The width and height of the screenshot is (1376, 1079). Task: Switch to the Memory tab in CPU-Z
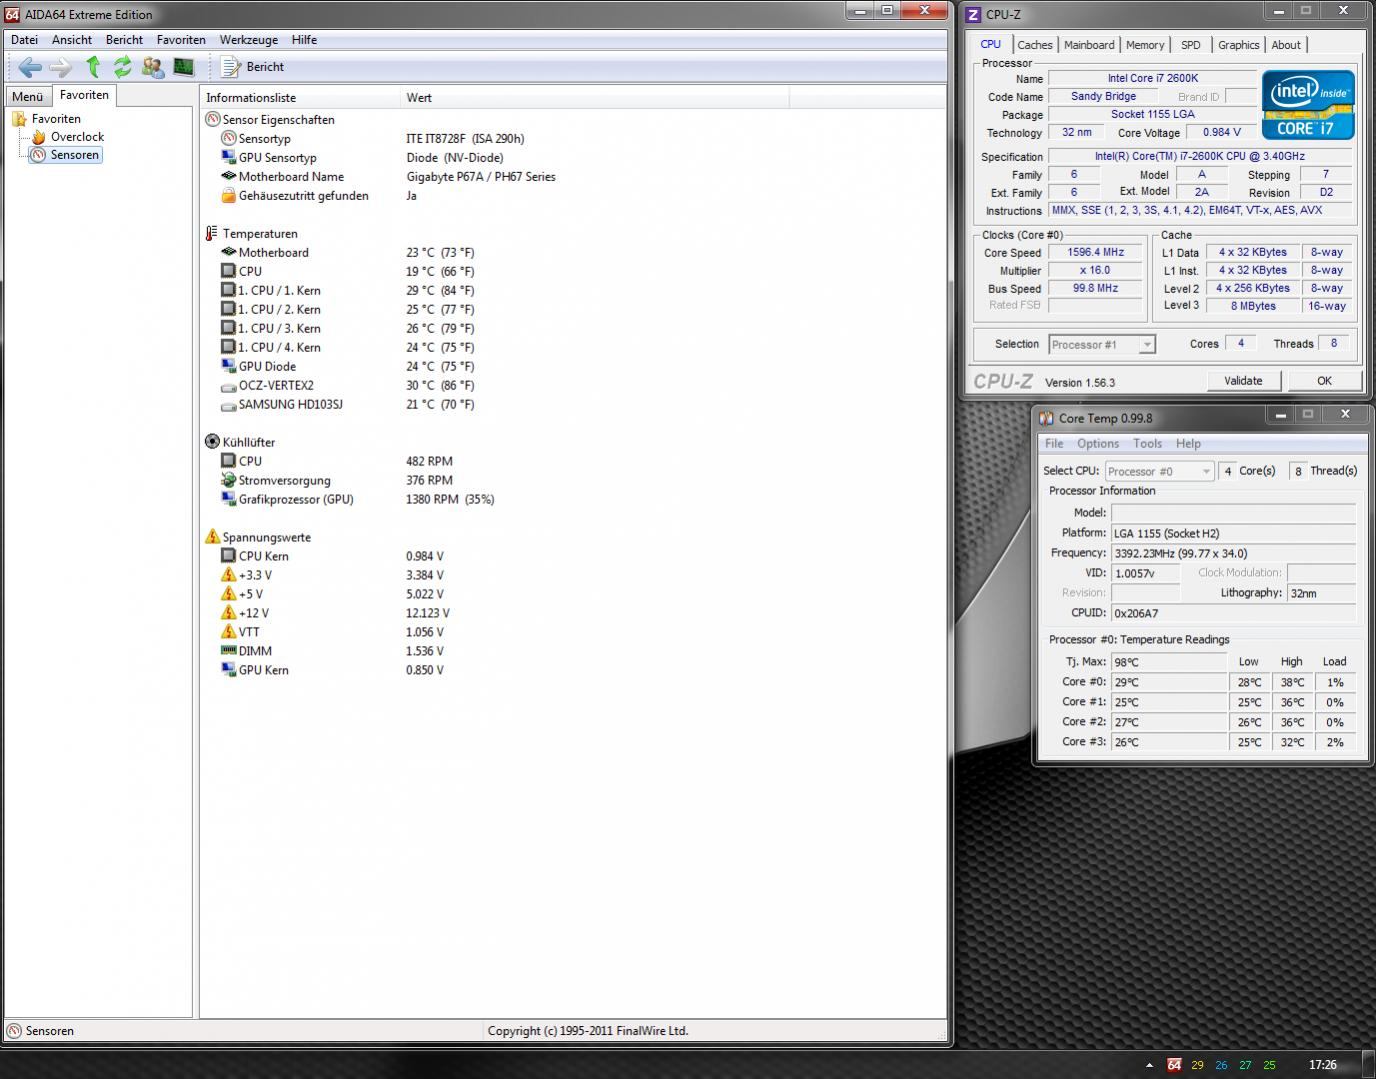click(x=1145, y=45)
